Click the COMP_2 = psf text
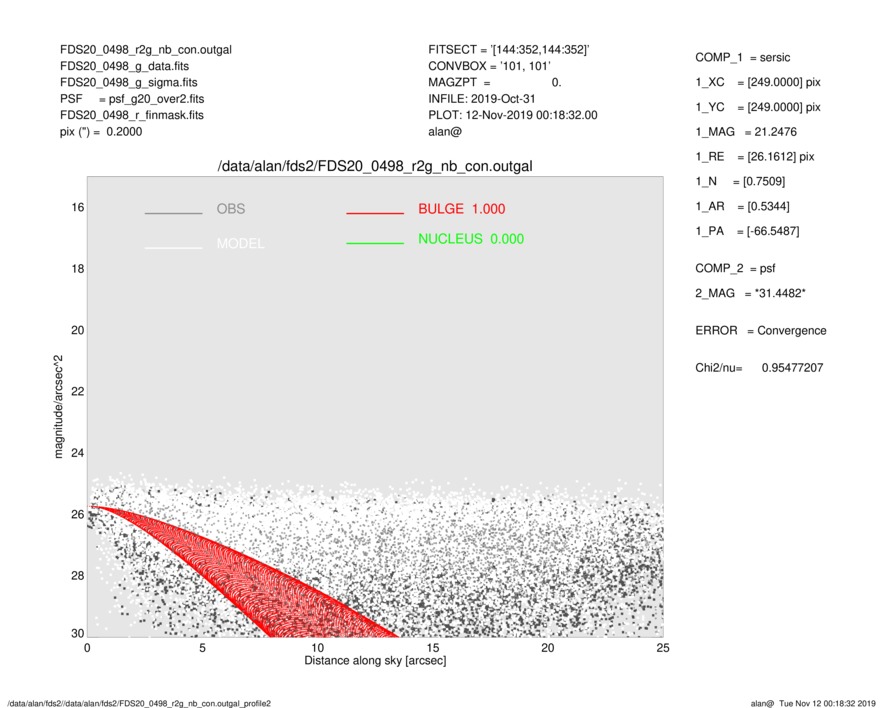The height and width of the screenshot is (708, 885). (735, 268)
